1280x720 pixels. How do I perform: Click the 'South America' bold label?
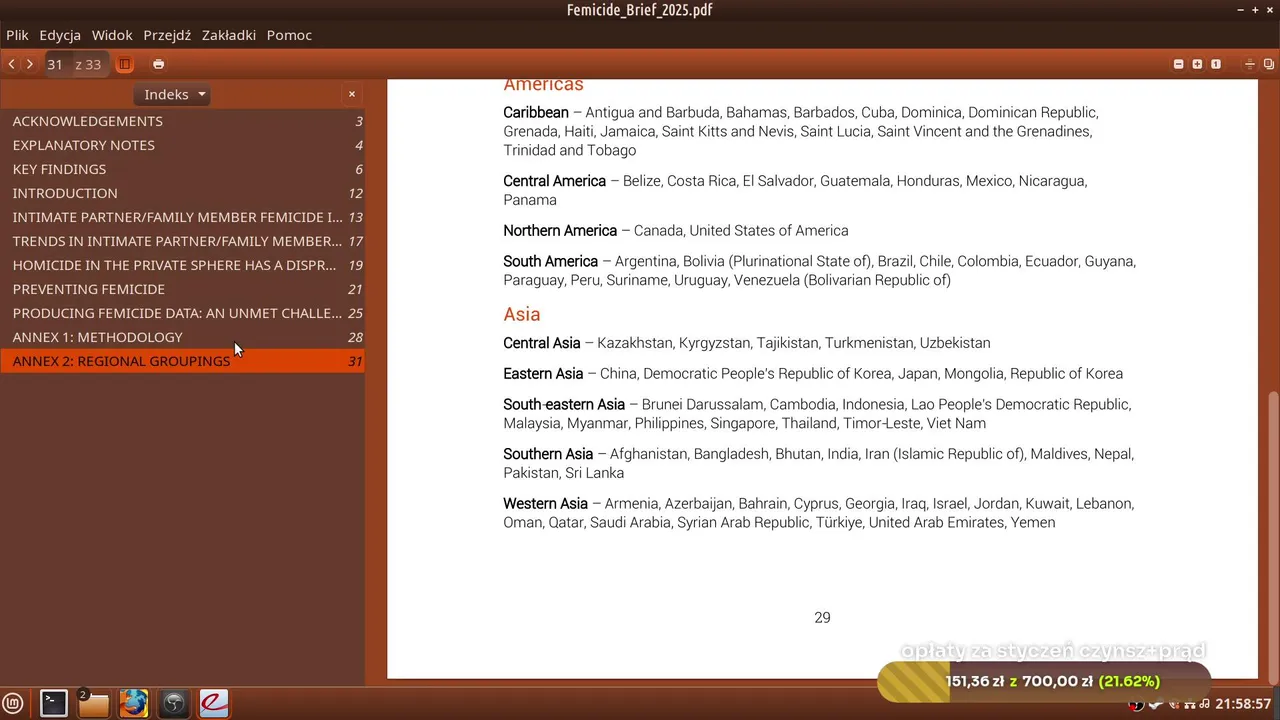[x=550, y=262]
